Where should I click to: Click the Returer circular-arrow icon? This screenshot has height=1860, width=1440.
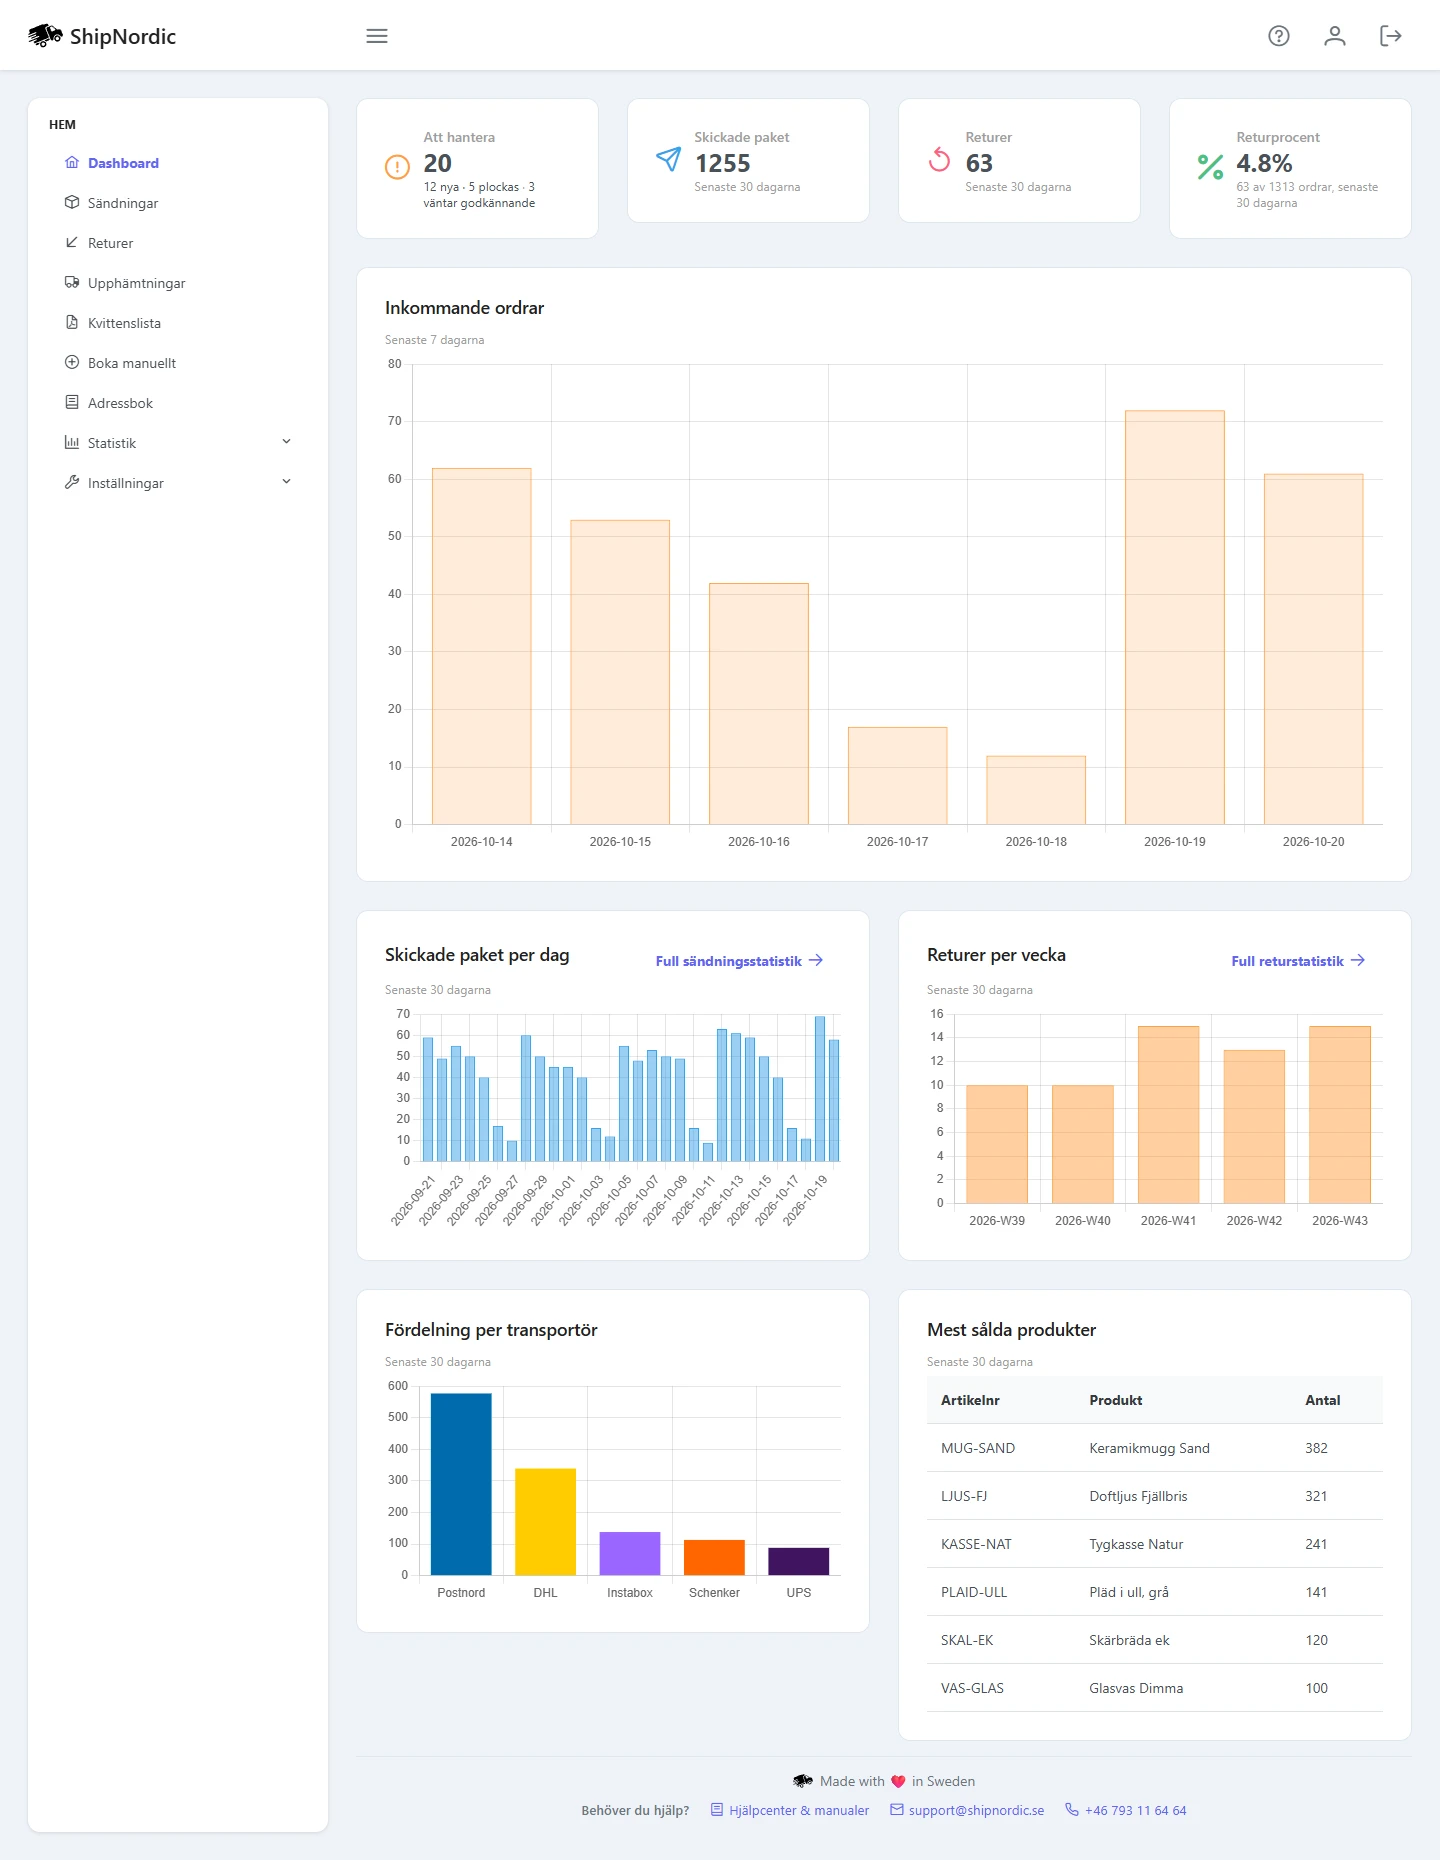tap(939, 159)
